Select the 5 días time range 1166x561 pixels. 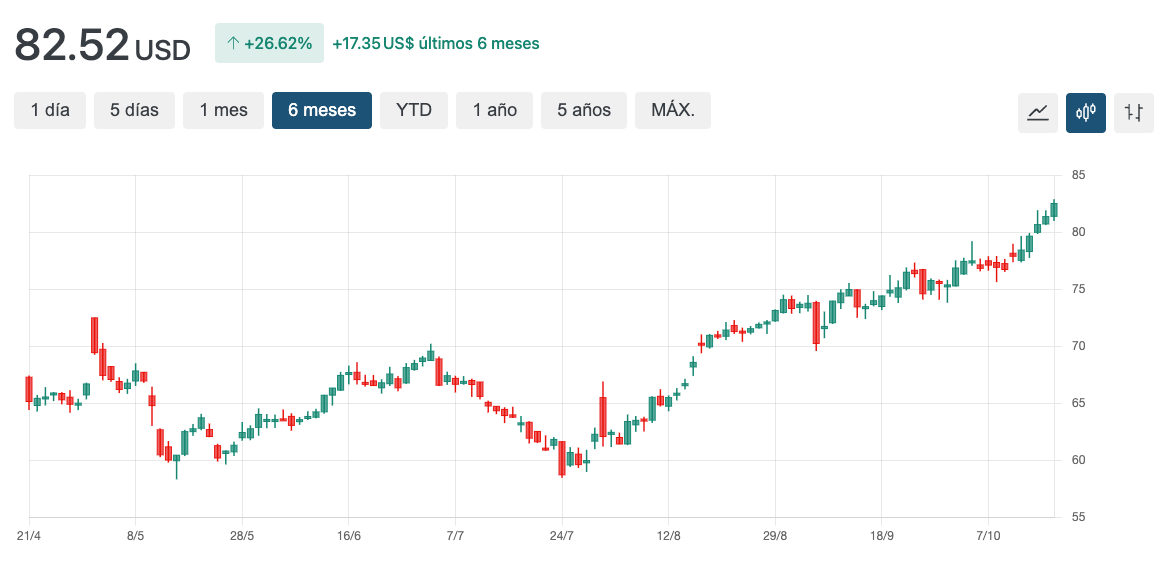click(x=134, y=110)
